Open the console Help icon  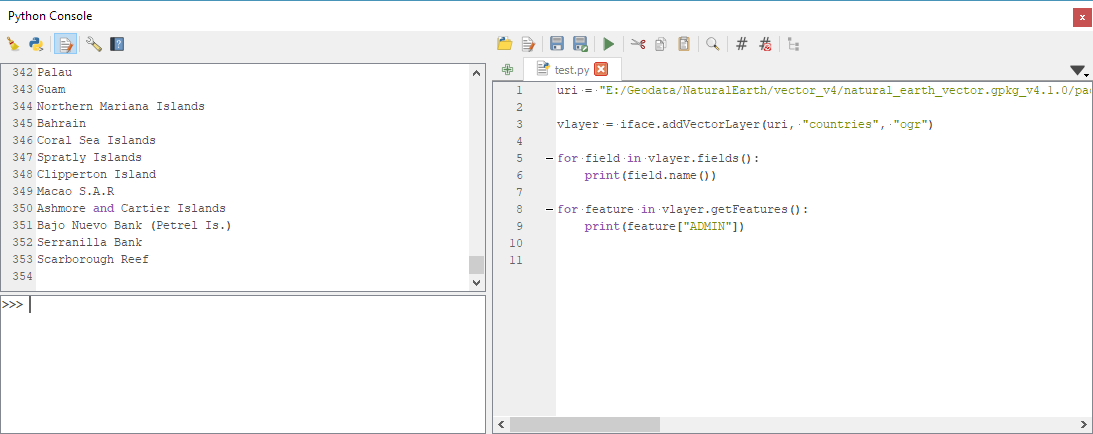pyautogui.click(x=116, y=45)
